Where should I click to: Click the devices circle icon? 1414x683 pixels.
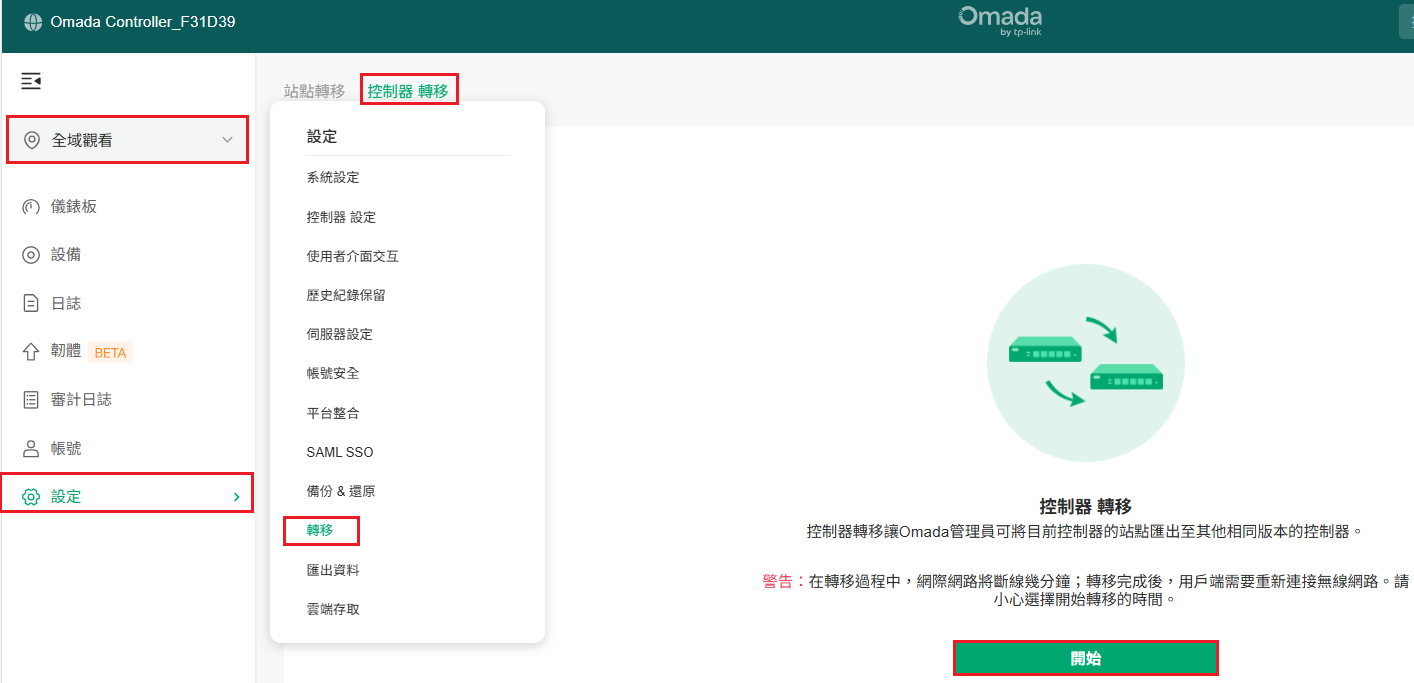tap(31, 255)
